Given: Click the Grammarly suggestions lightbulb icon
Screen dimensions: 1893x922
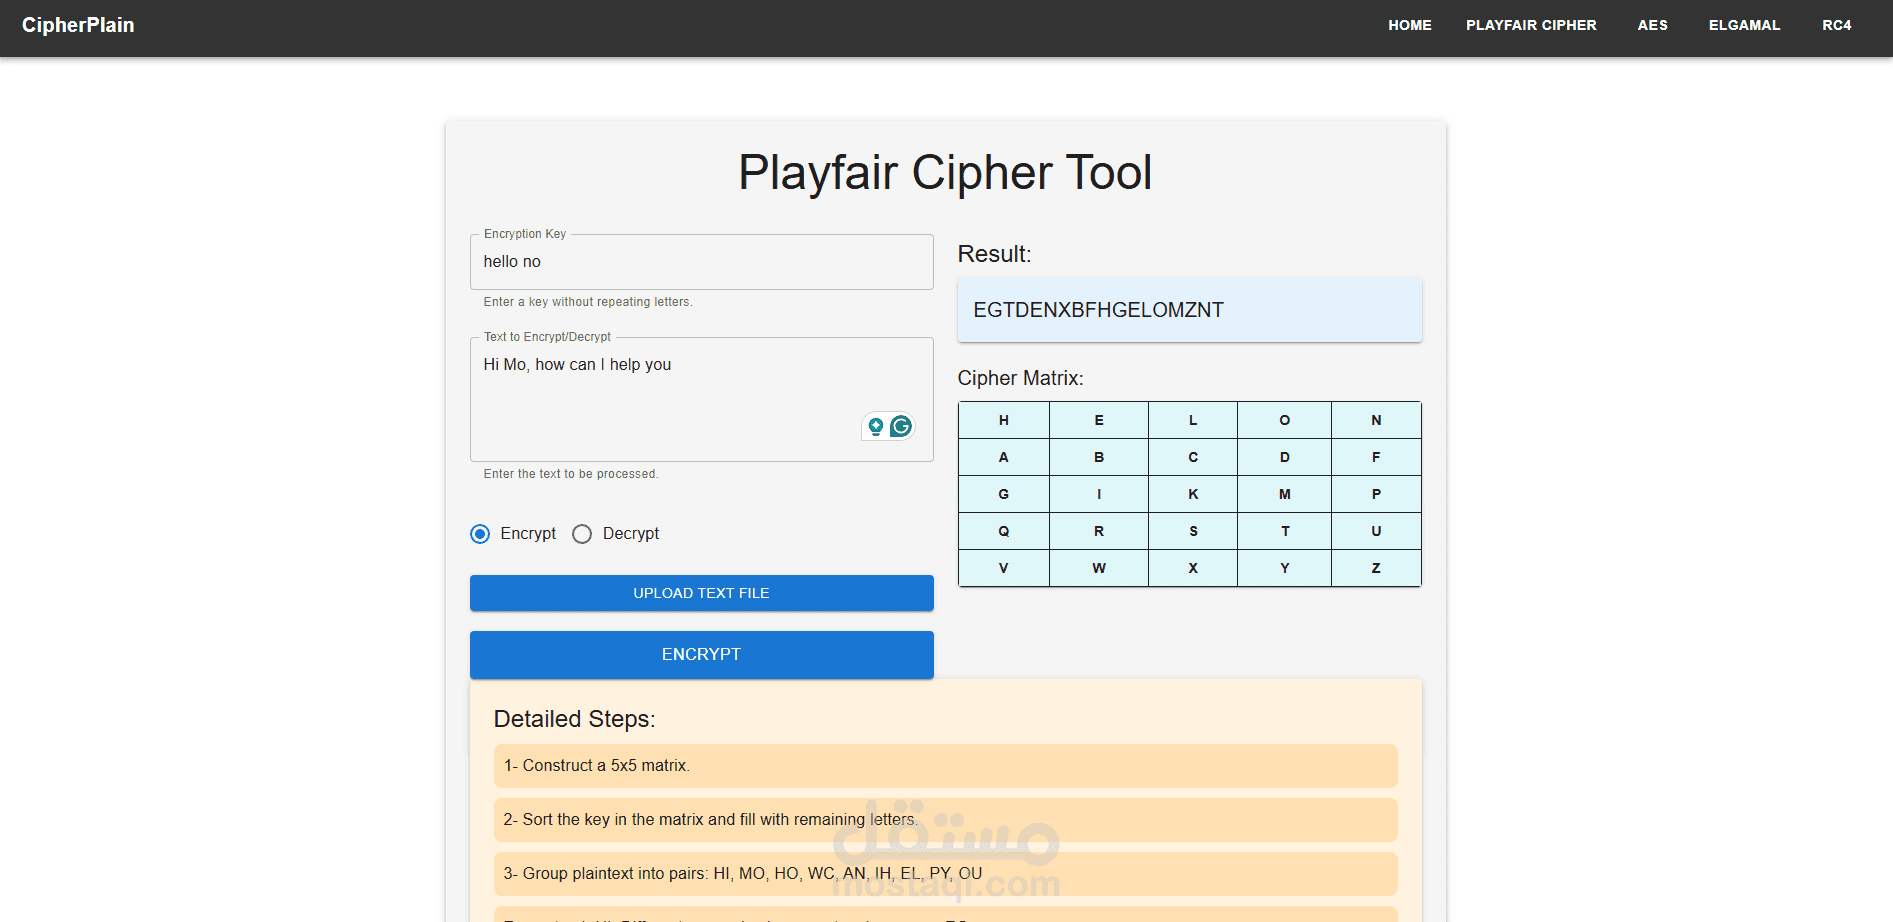Looking at the screenshot, I should [875, 426].
